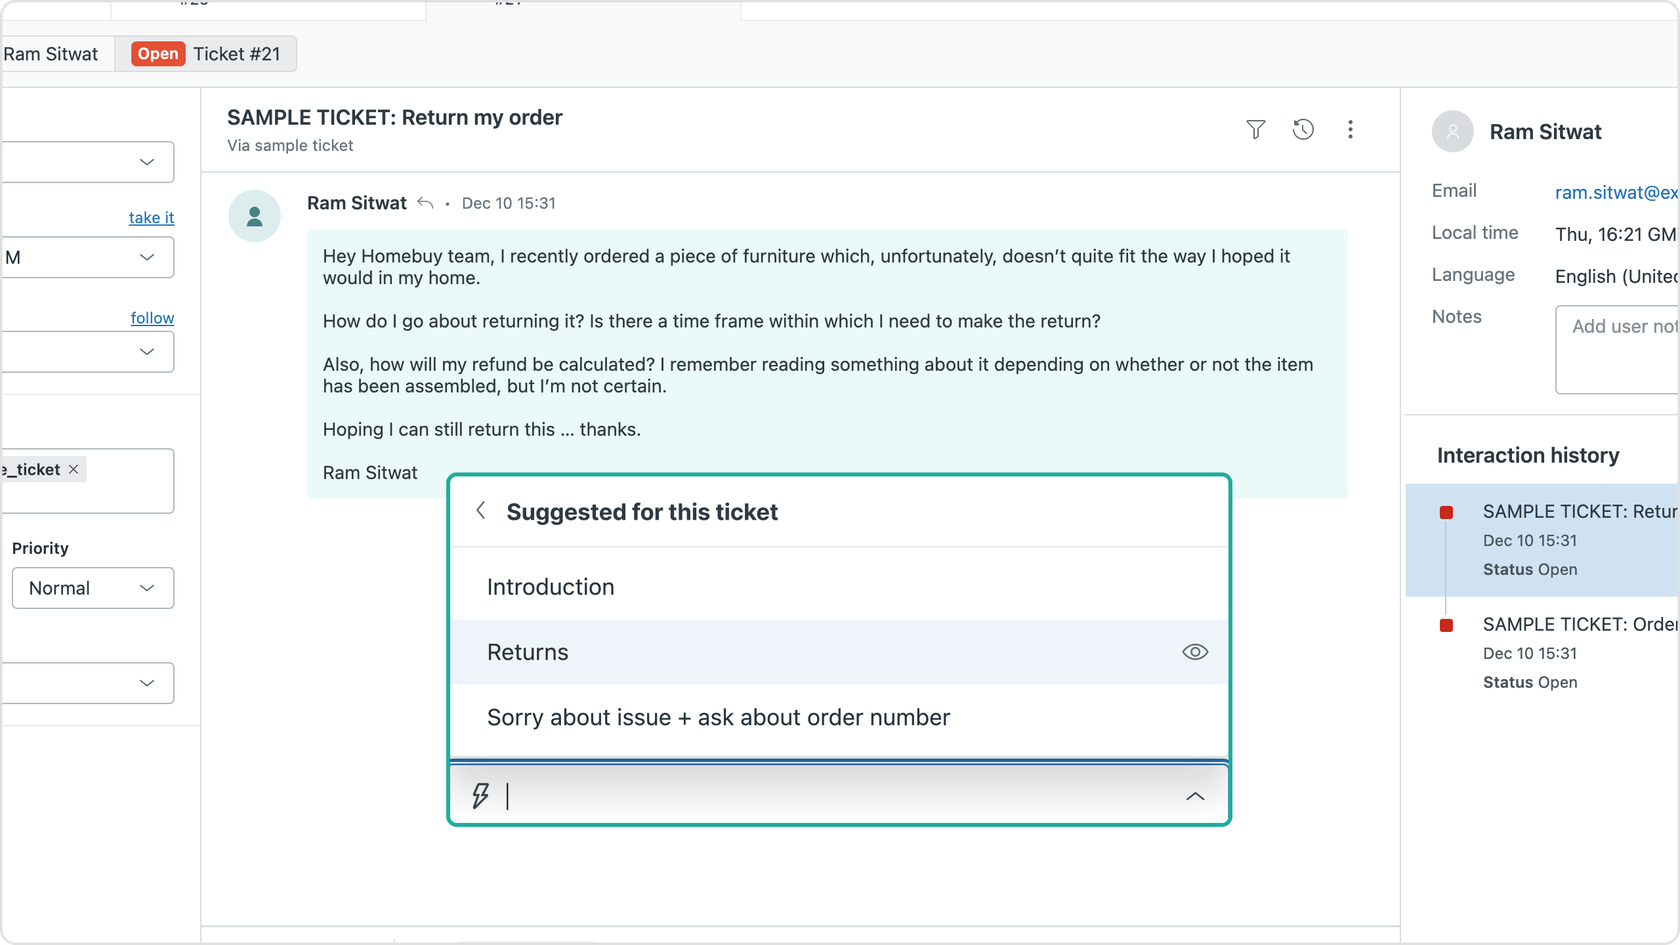Screen dimensions: 1680x945
Task: Remove the sample_ticket tag with its x
Action: tap(73, 468)
